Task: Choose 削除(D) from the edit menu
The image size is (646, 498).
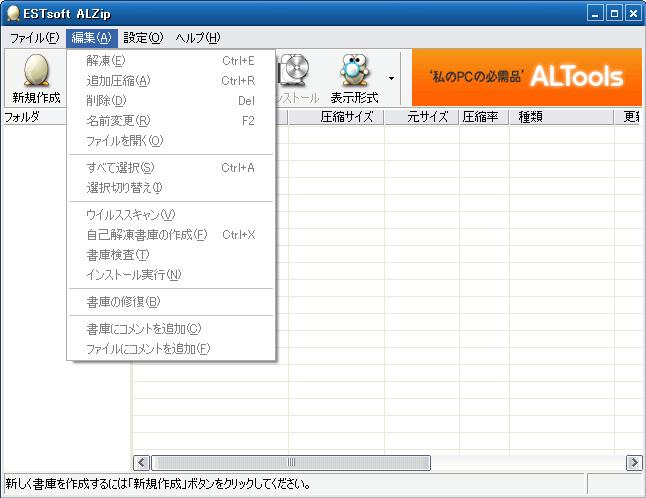Action: [171, 101]
